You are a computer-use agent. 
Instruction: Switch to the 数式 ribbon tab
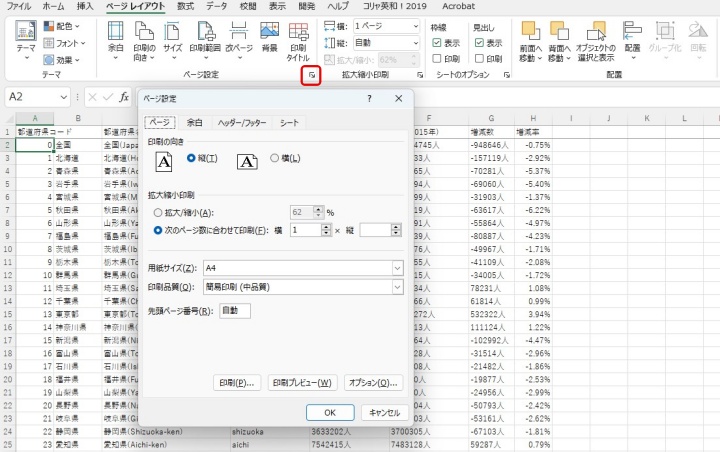click(185, 6)
